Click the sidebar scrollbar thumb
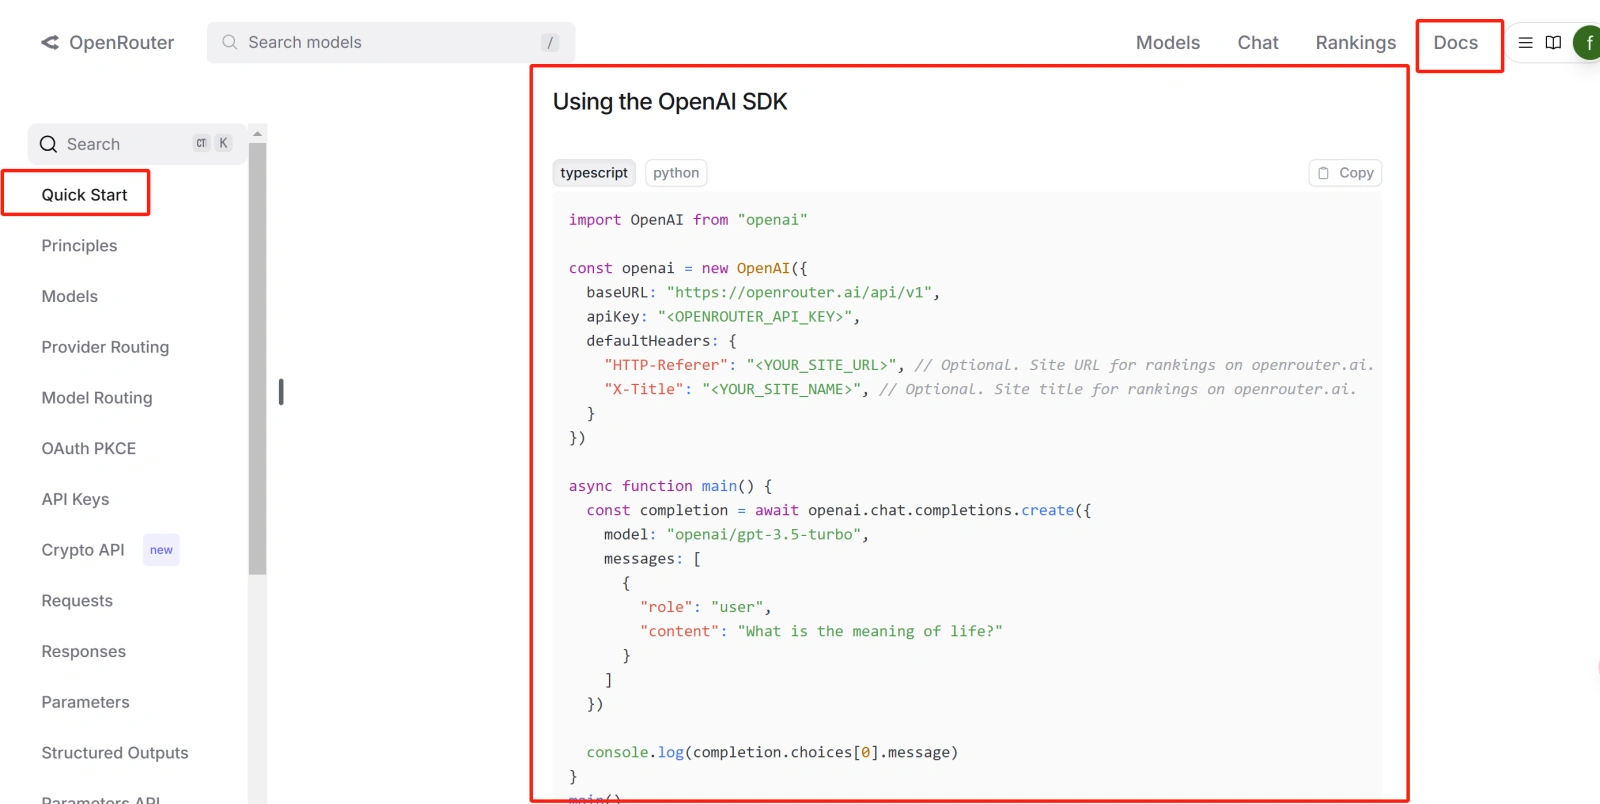The height and width of the screenshot is (804, 1600). [257, 360]
